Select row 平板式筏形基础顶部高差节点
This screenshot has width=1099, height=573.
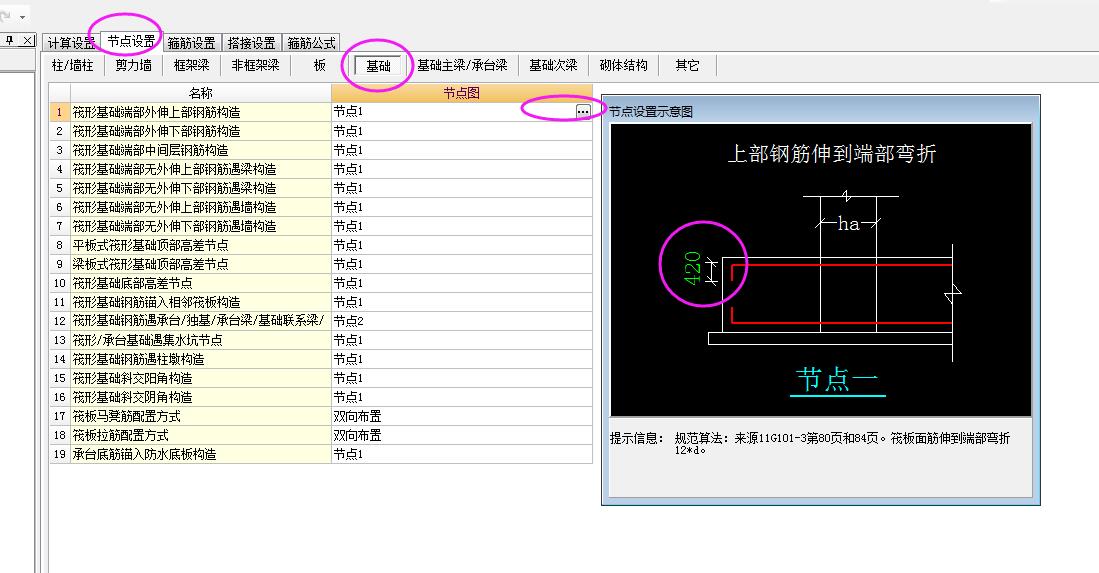coord(200,245)
